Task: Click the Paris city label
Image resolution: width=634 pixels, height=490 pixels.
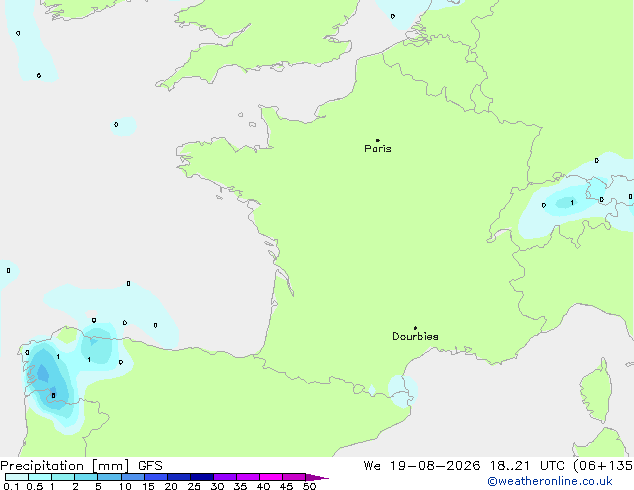Action: (378, 149)
